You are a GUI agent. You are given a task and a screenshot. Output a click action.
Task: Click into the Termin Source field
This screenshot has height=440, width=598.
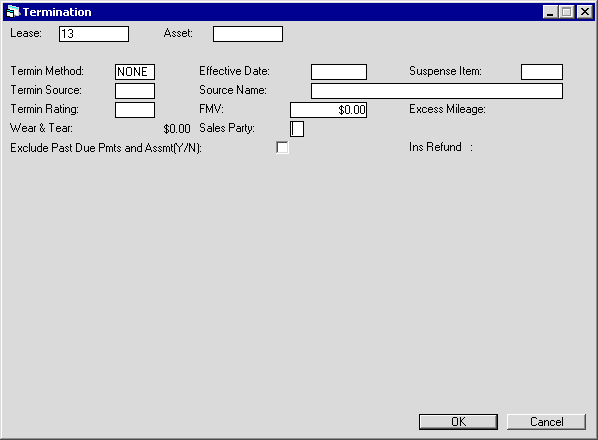(x=135, y=91)
